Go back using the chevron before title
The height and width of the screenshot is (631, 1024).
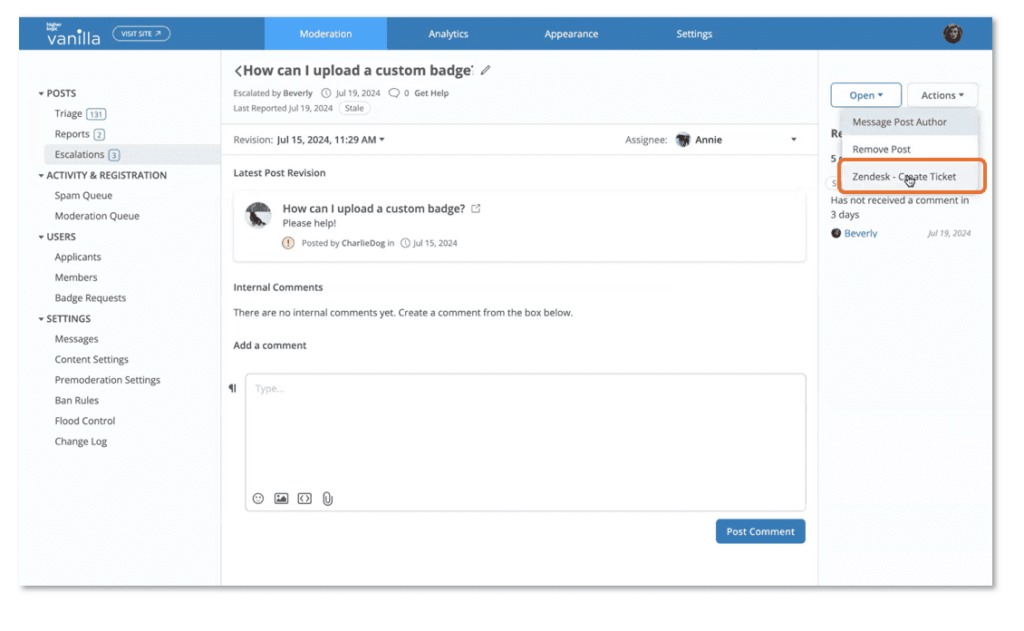[x=238, y=71]
